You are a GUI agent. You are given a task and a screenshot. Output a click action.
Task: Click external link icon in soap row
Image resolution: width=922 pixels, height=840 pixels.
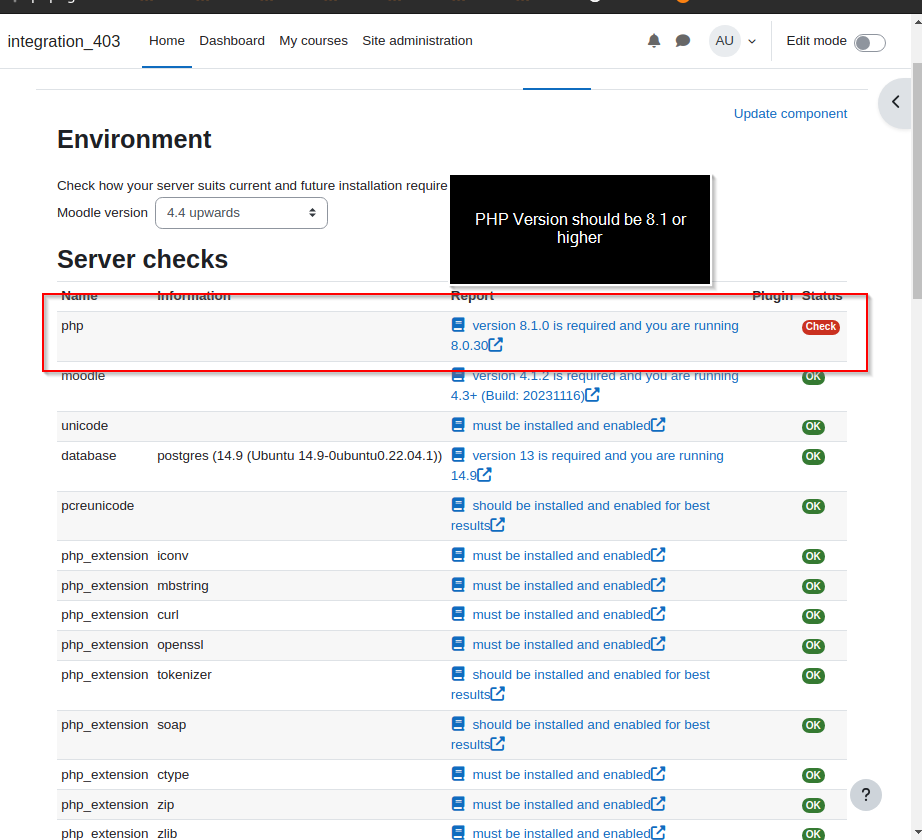click(497, 744)
